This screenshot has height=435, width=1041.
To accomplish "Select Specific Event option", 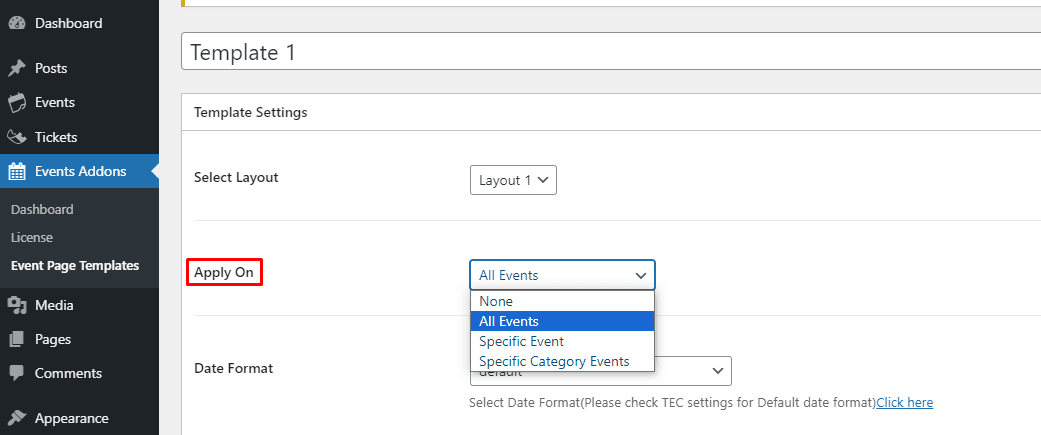I will (x=521, y=341).
